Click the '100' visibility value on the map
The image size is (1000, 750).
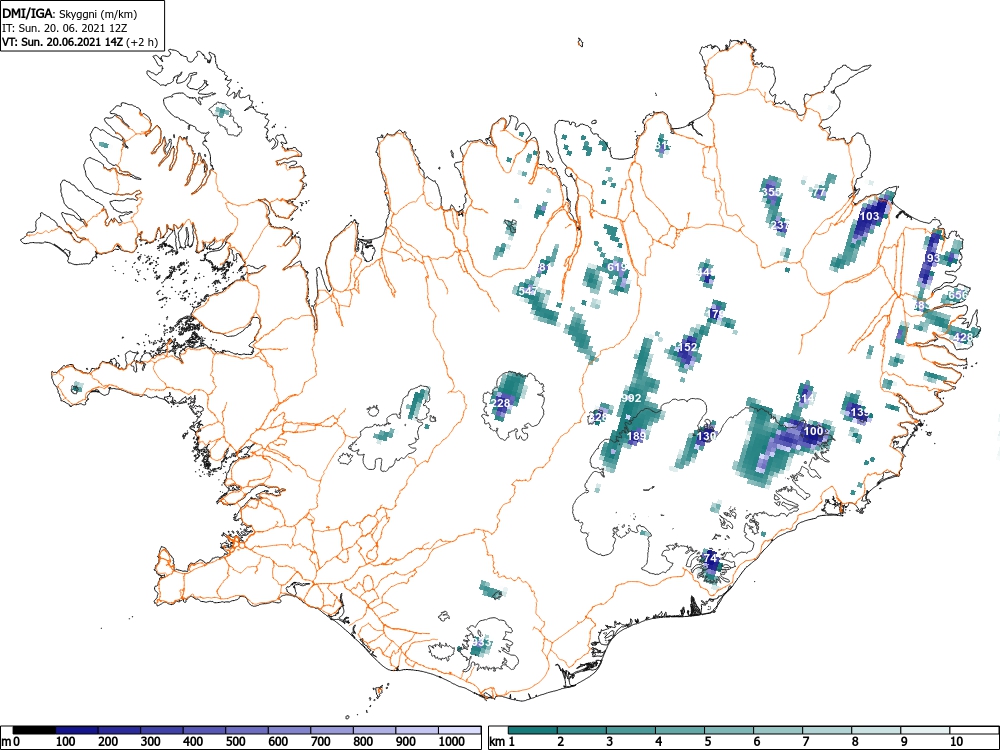coord(814,431)
